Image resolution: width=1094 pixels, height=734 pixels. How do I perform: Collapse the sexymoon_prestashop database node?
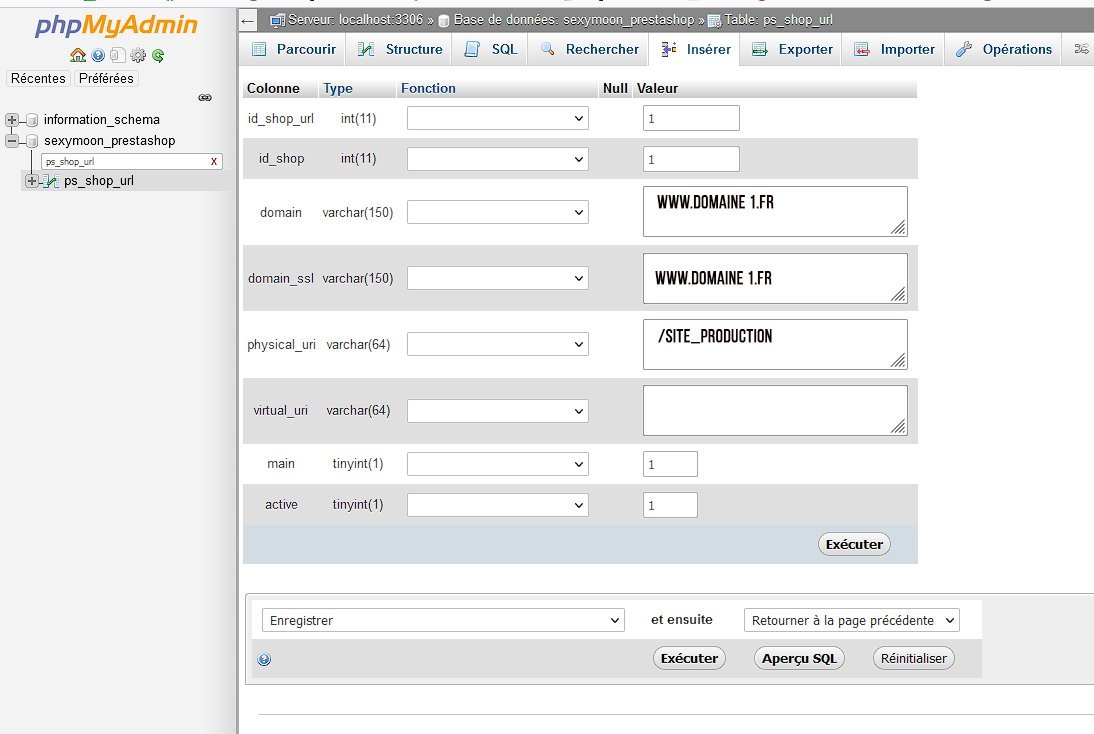(12, 141)
